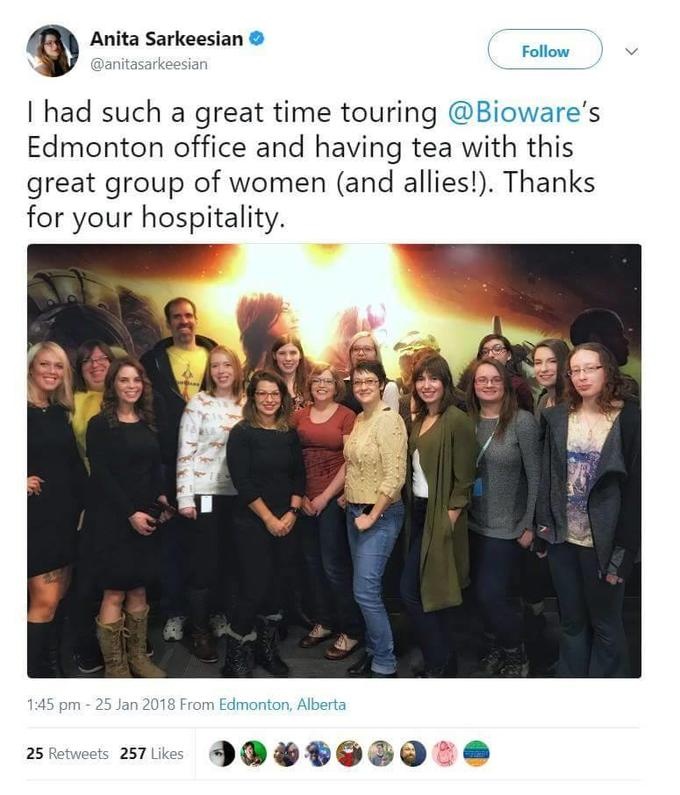Click the teal striped last liker avatar
This screenshot has height=795, width=680.
477,754
